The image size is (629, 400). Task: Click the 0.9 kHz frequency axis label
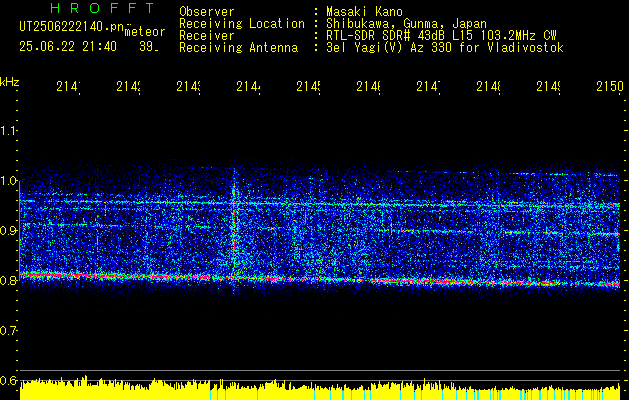(8, 230)
